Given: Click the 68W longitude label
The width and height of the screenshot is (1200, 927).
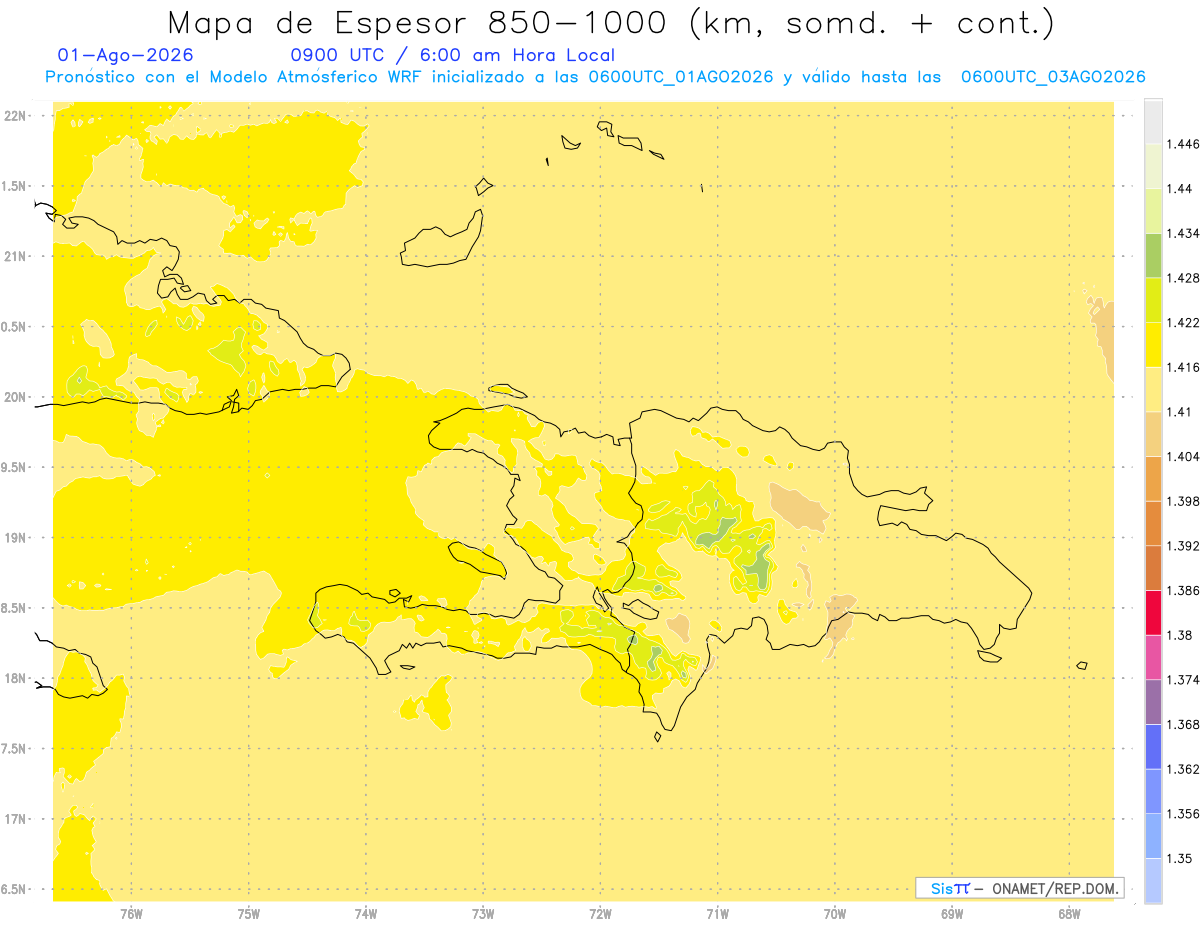Looking at the screenshot, I should pos(1069,913).
